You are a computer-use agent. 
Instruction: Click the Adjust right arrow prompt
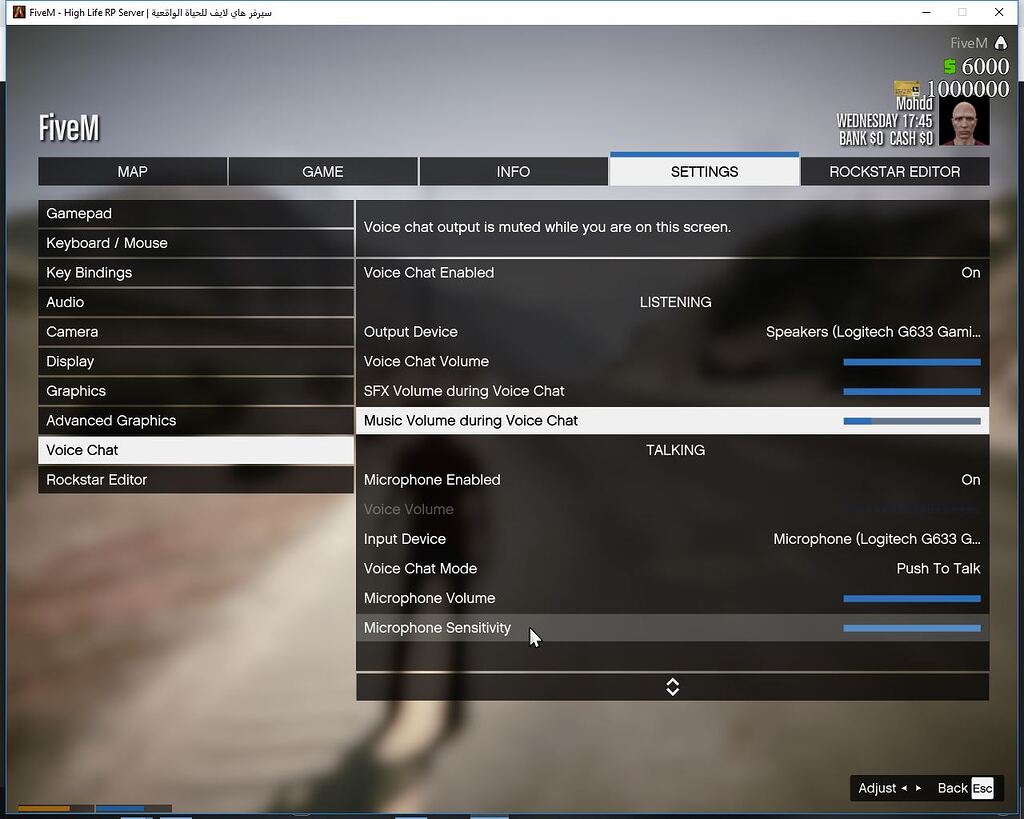(918, 788)
